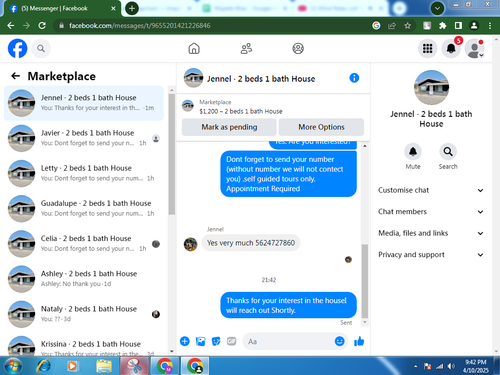
Task: Click the browser address bar URL
Action: click(139, 26)
